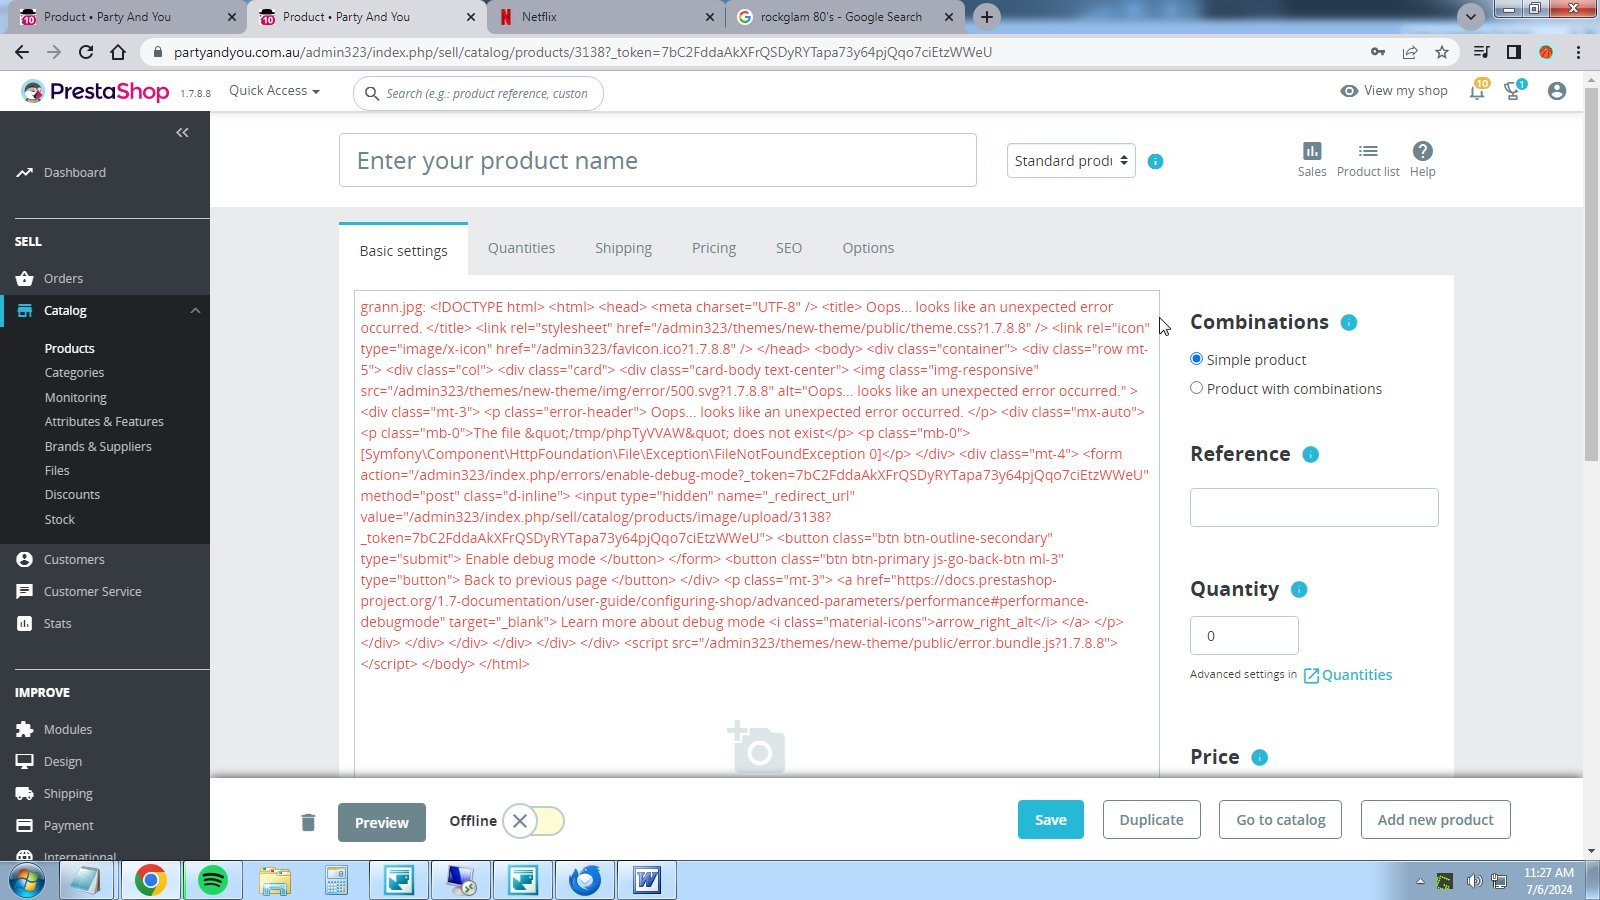Switch to the Pricing tab

714,248
